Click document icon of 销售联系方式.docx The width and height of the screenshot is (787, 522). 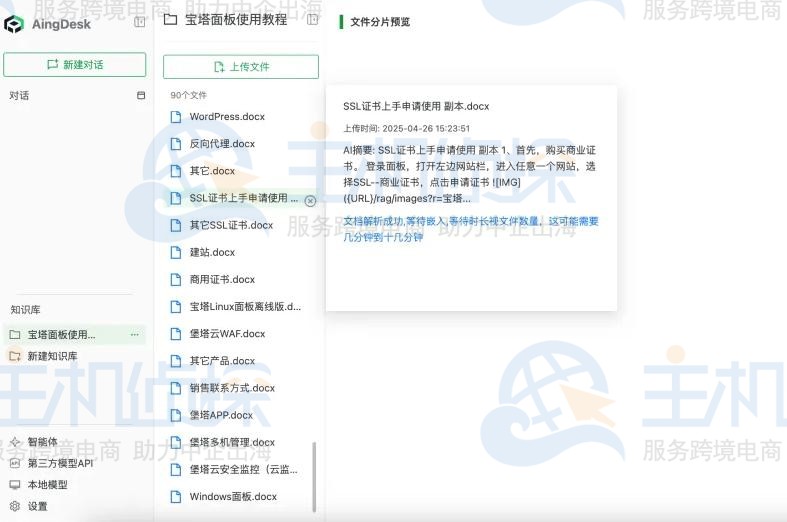tap(176, 387)
